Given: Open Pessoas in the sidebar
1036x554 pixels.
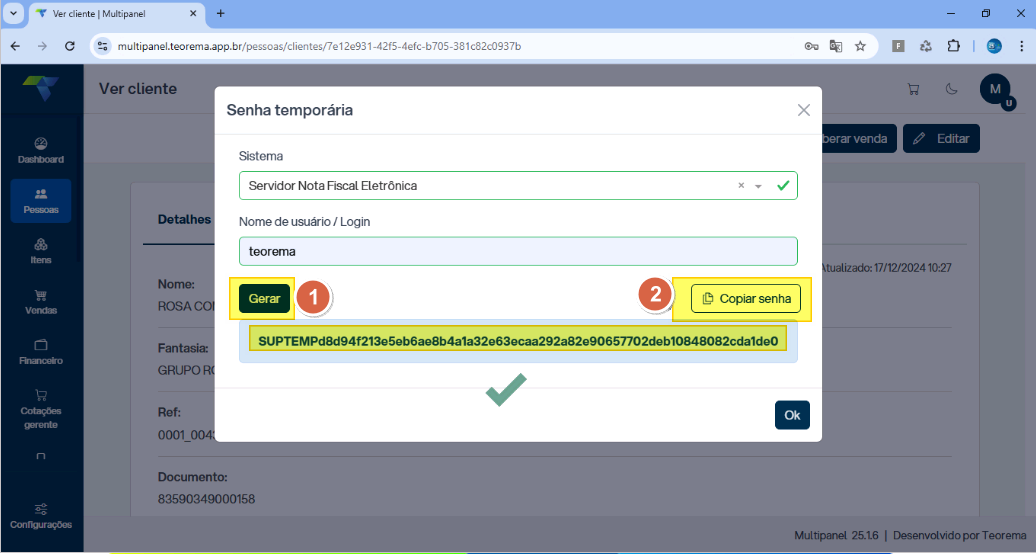Looking at the screenshot, I should click(41, 201).
